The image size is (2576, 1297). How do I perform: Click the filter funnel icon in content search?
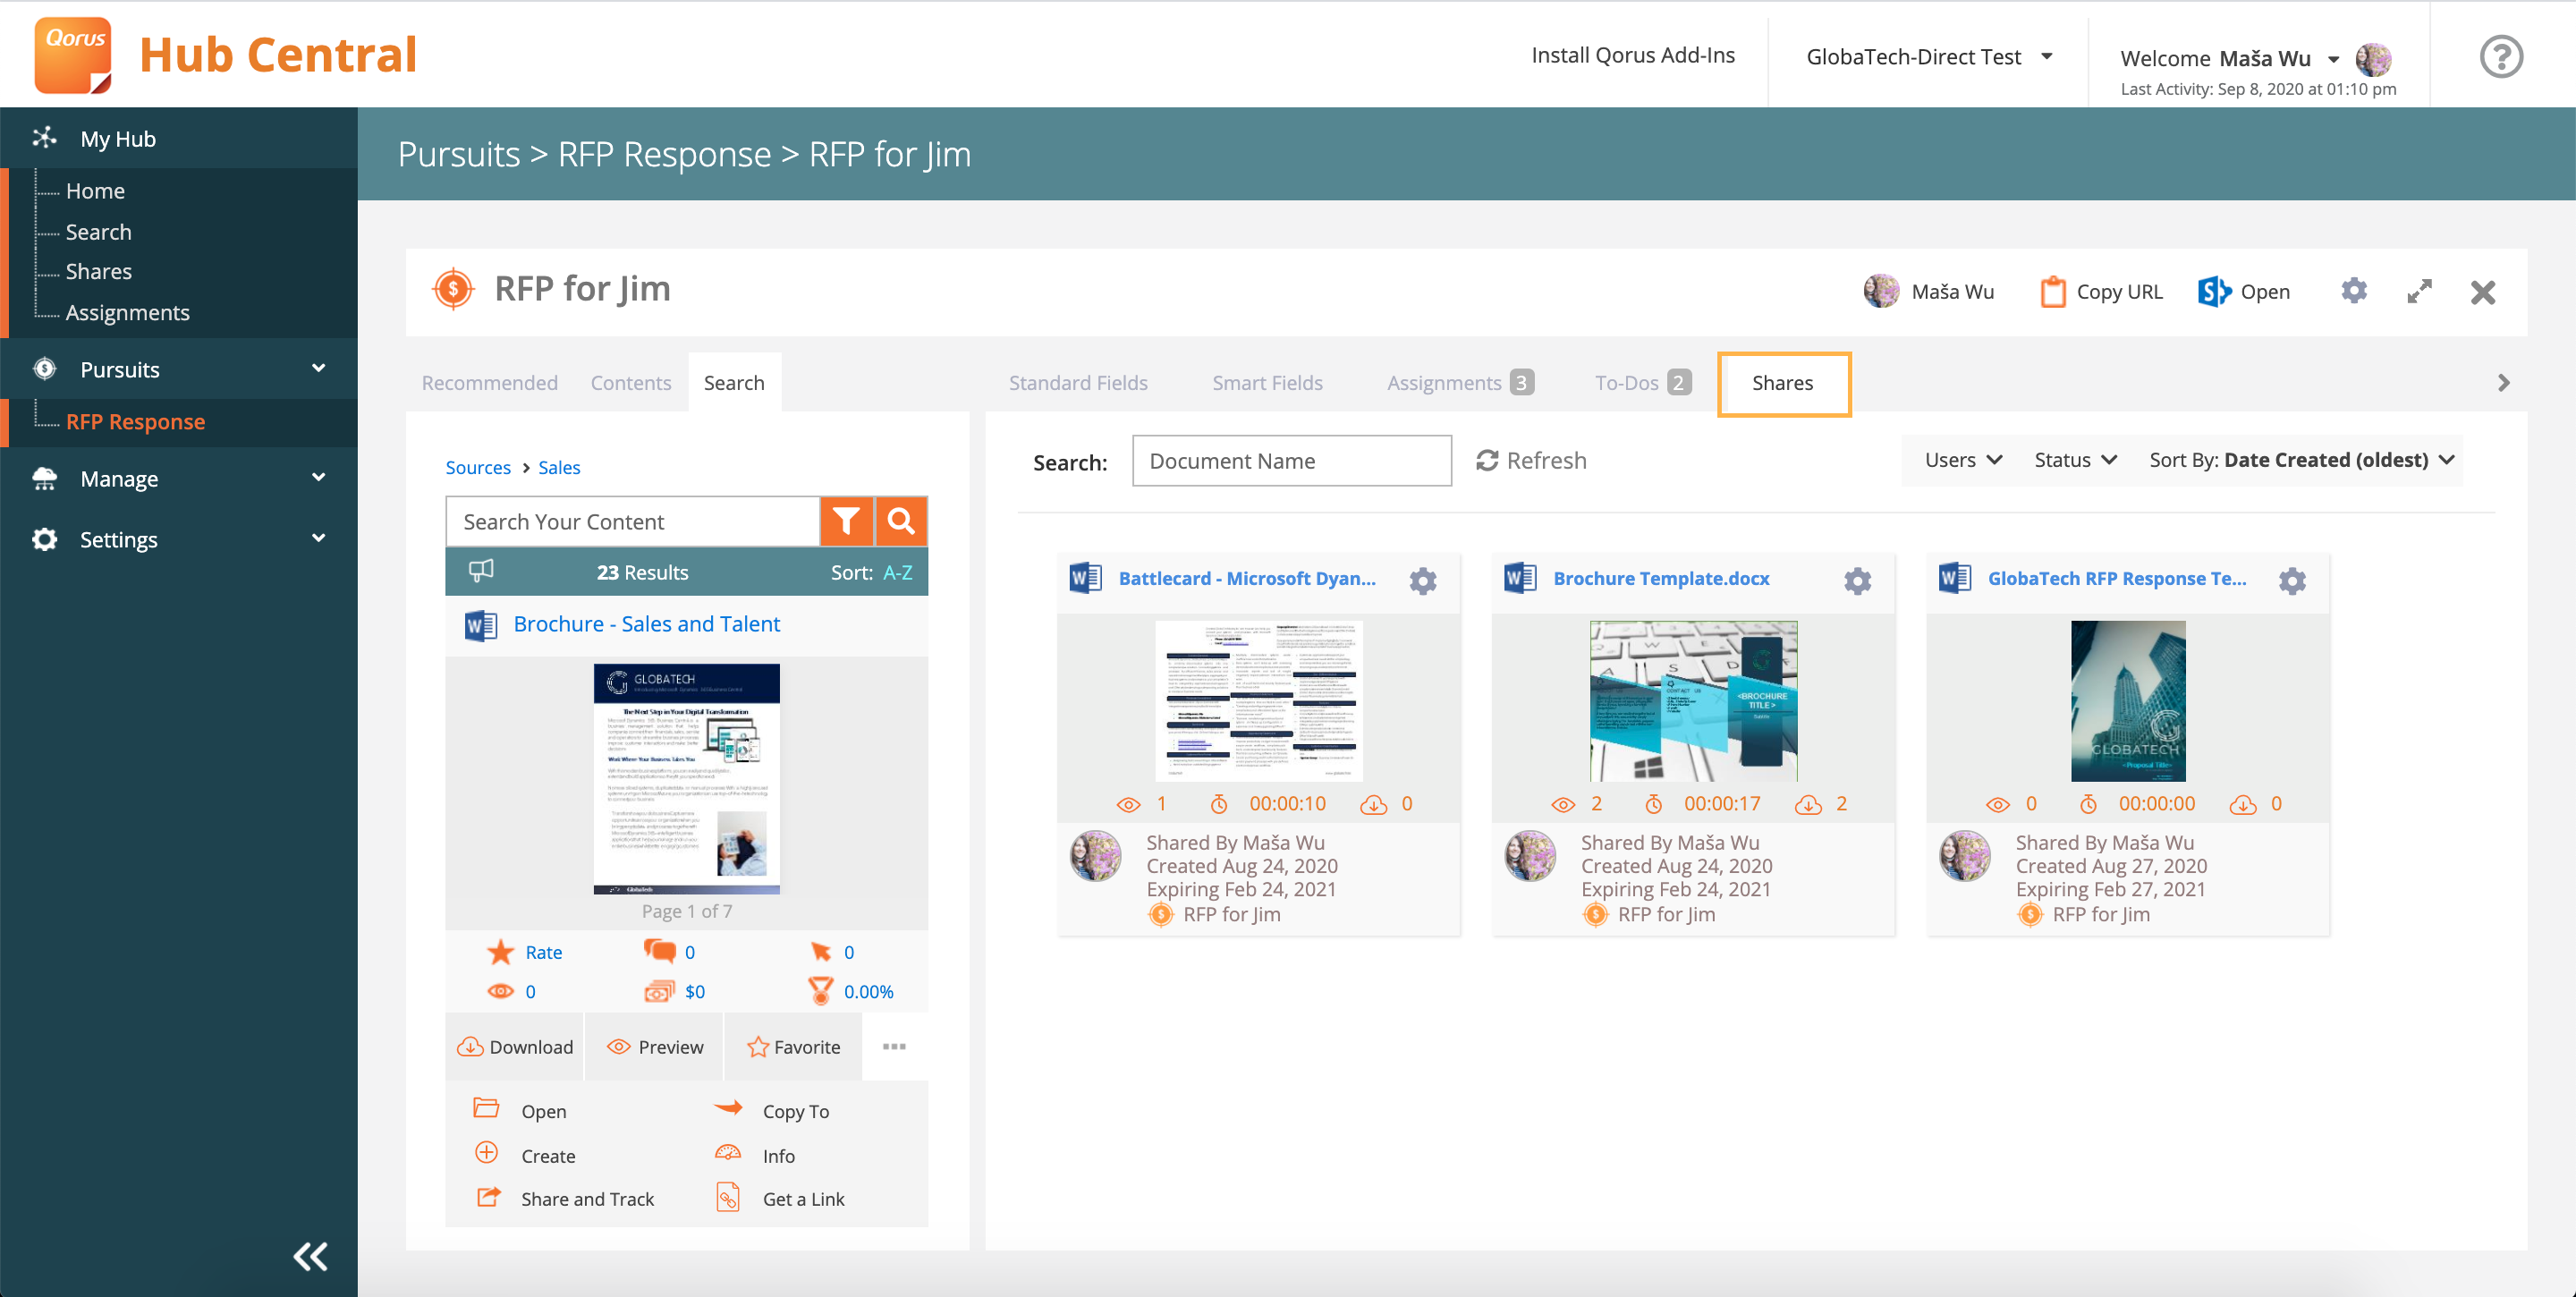point(846,521)
